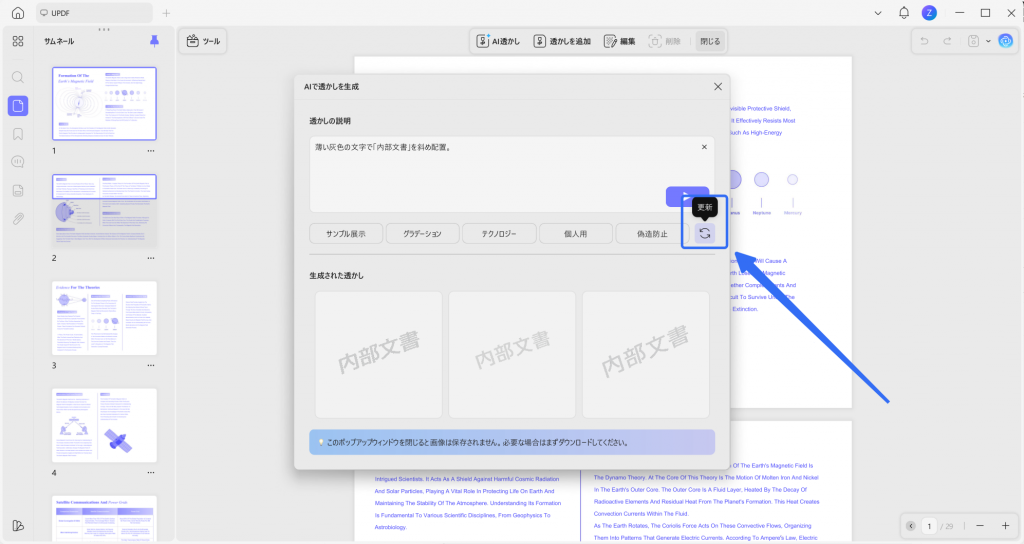Image resolution: width=1024 pixels, height=544 pixels.
Task: Select the 偽造防止 preset tag
Action: (x=652, y=233)
